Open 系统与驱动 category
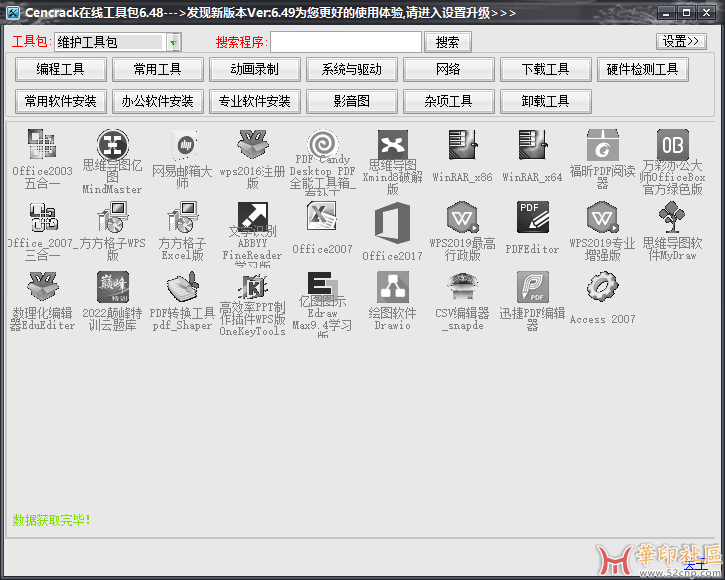The height and width of the screenshot is (580, 725). (352, 69)
